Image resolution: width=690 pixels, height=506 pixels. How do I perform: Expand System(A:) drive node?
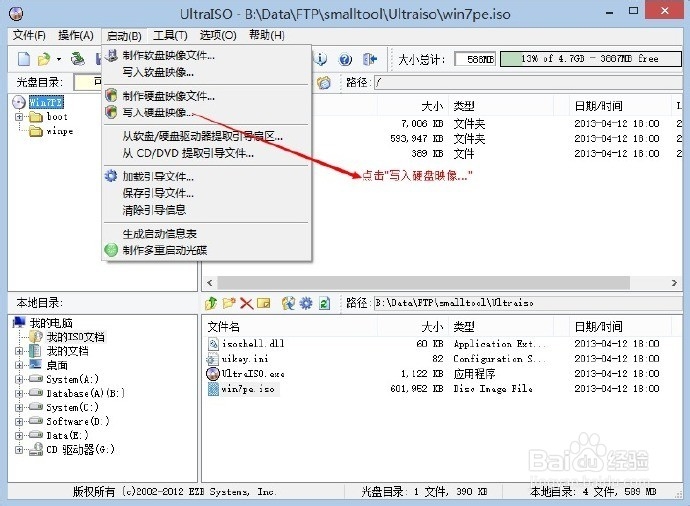(19, 379)
